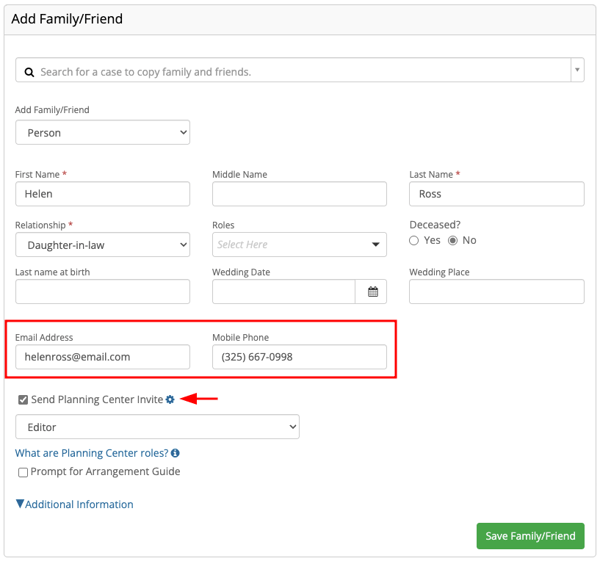The width and height of the screenshot is (600, 561).
Task: Open the Roles Select Here dropdown
Action: tap(299, 245)
